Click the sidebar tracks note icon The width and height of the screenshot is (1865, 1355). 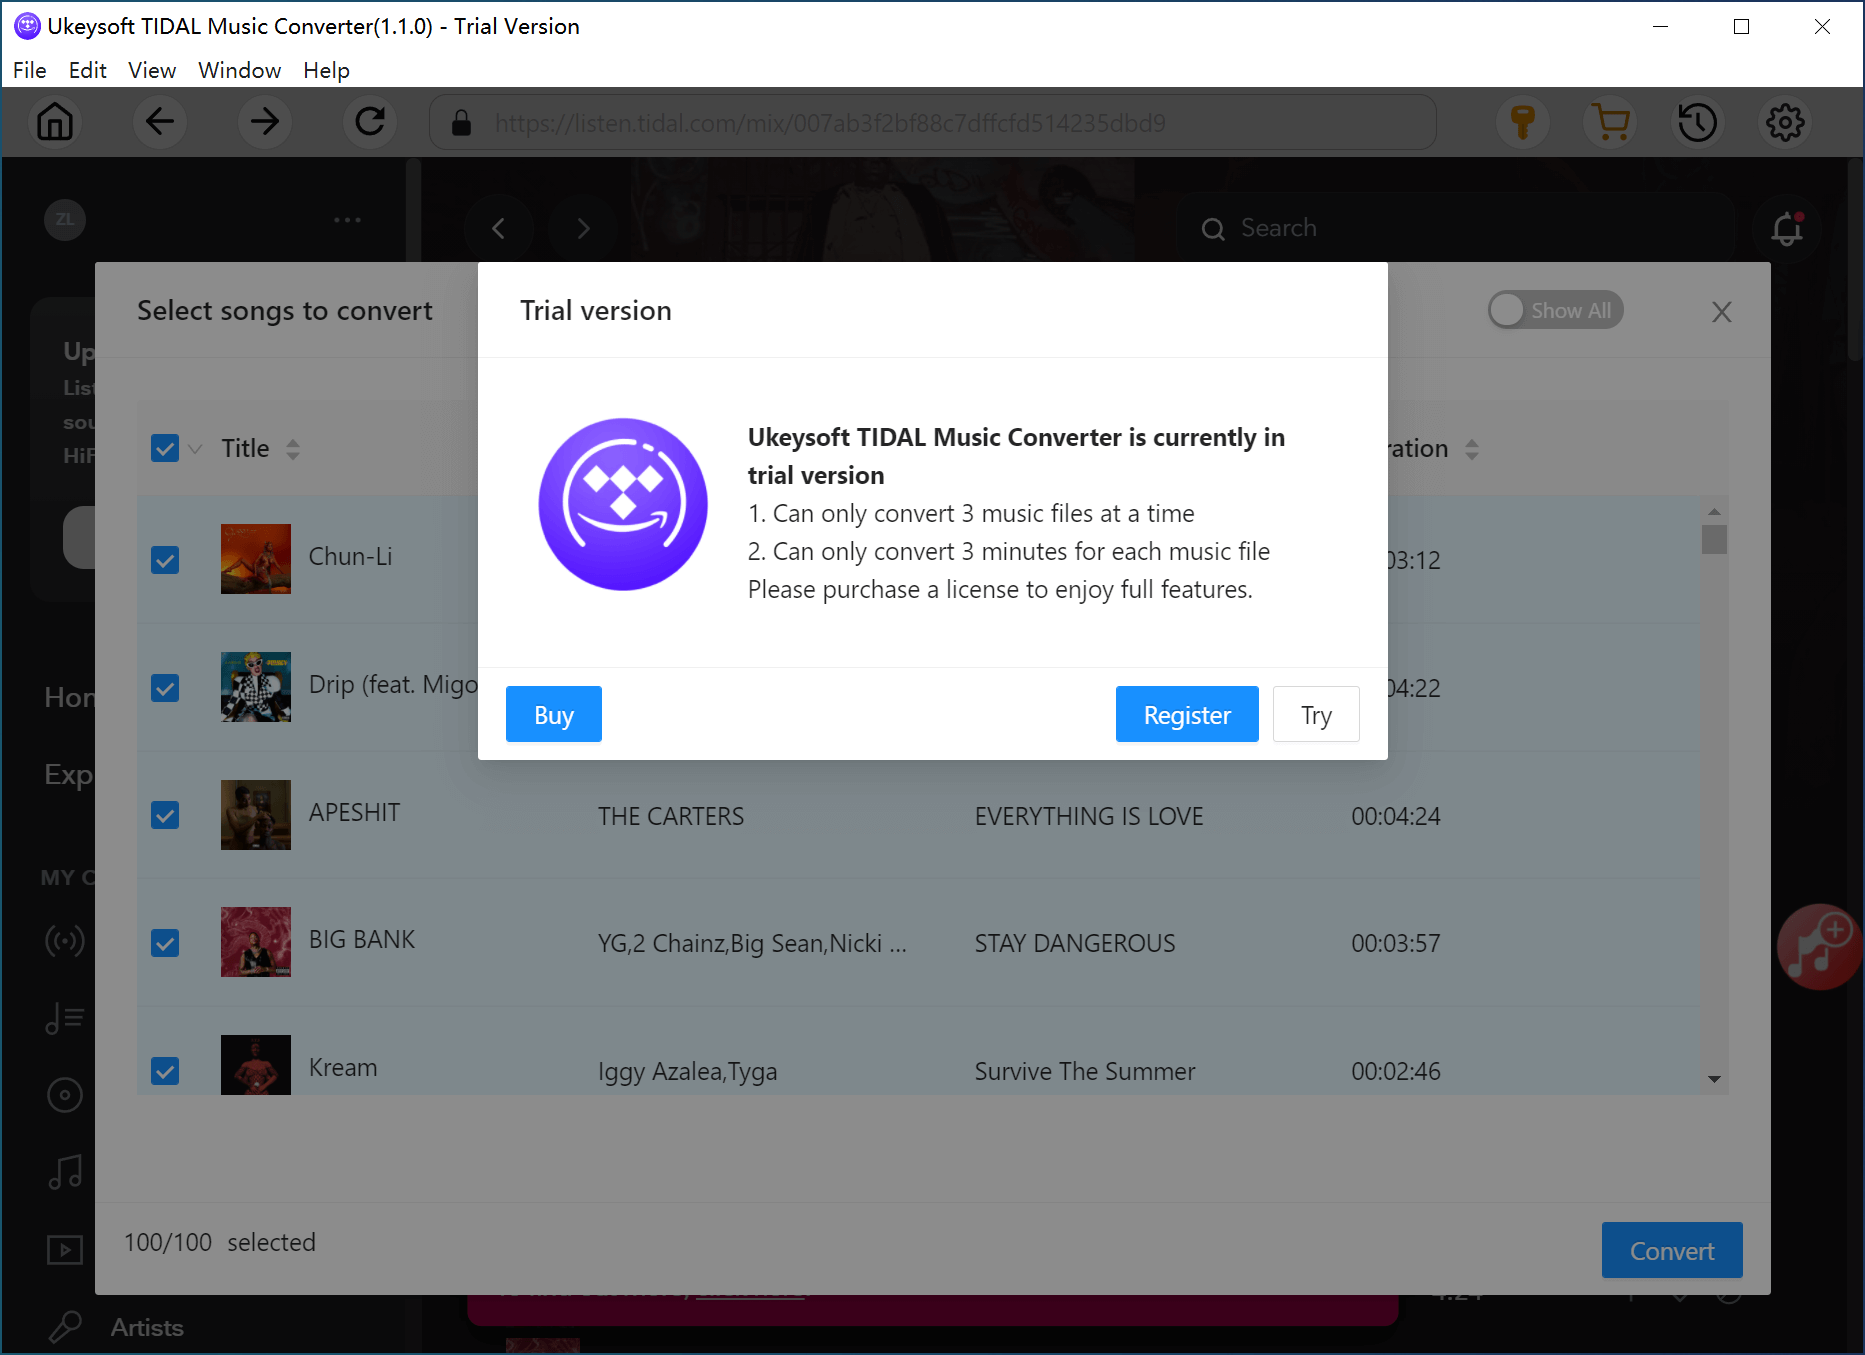tap(65, 1172)
